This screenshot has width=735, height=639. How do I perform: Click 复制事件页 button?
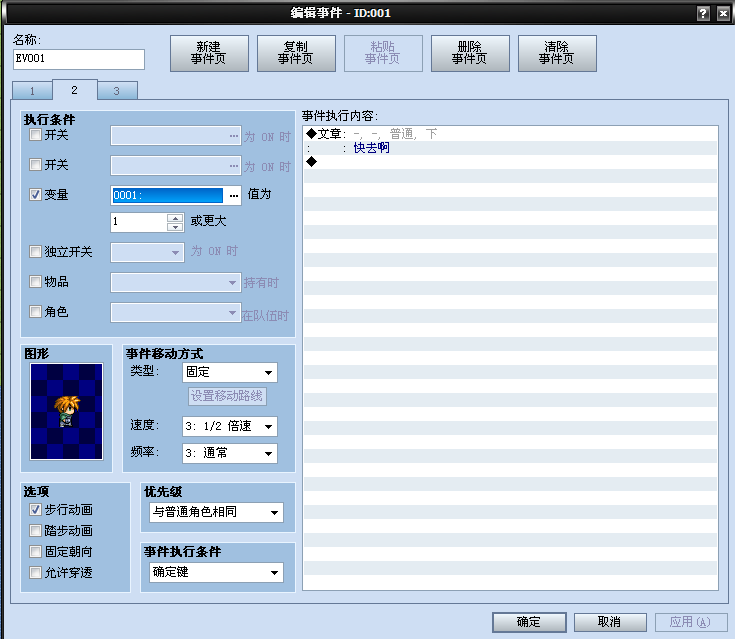tap(296, 53)
